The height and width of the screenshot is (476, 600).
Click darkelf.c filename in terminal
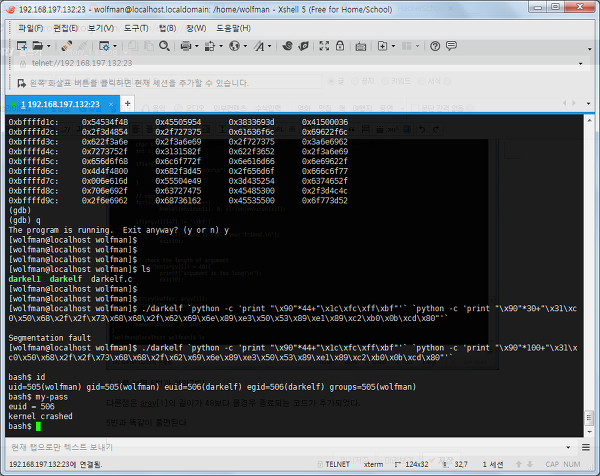click(x=111, y=279)
